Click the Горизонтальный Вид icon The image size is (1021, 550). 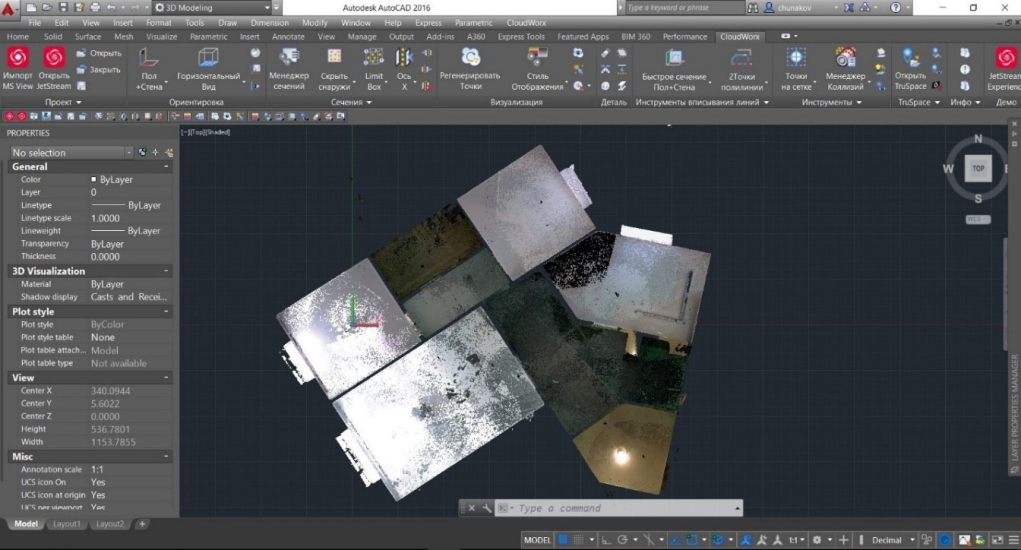[208, 58]
